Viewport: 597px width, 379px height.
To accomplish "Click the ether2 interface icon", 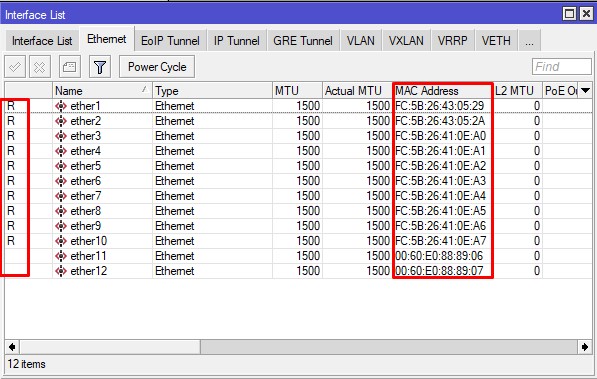I will point(61,121).
